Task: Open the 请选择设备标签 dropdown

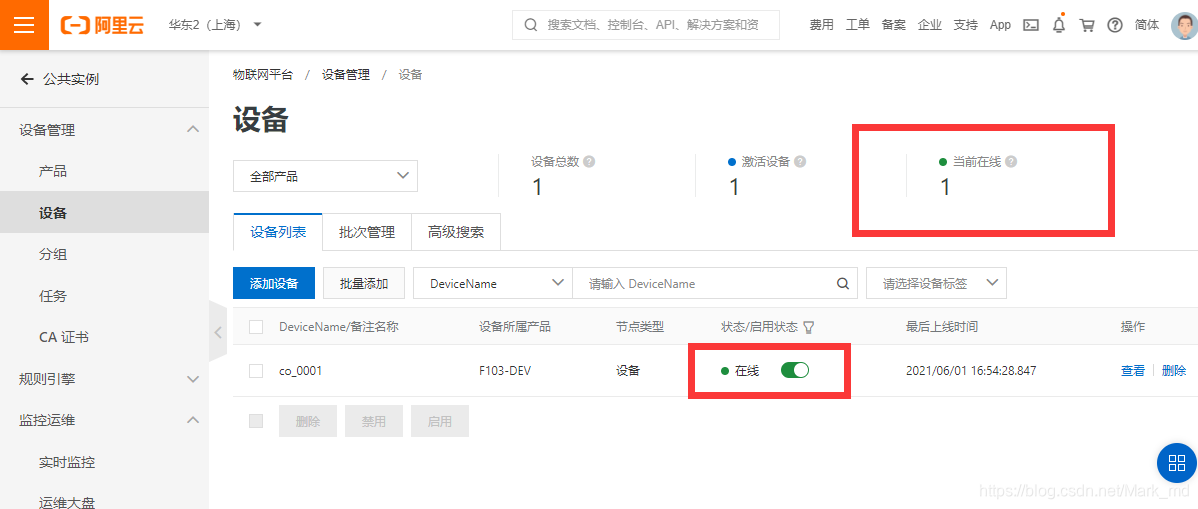Action: point(936,284)
